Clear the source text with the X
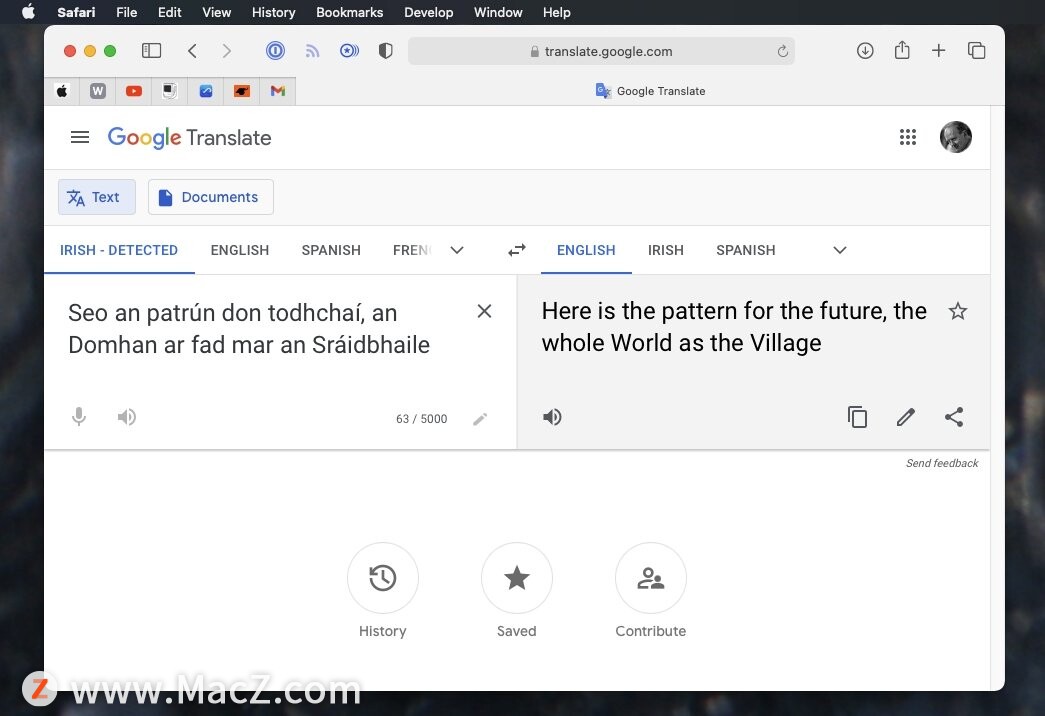 pyautogui.click(x=485, y=311)
